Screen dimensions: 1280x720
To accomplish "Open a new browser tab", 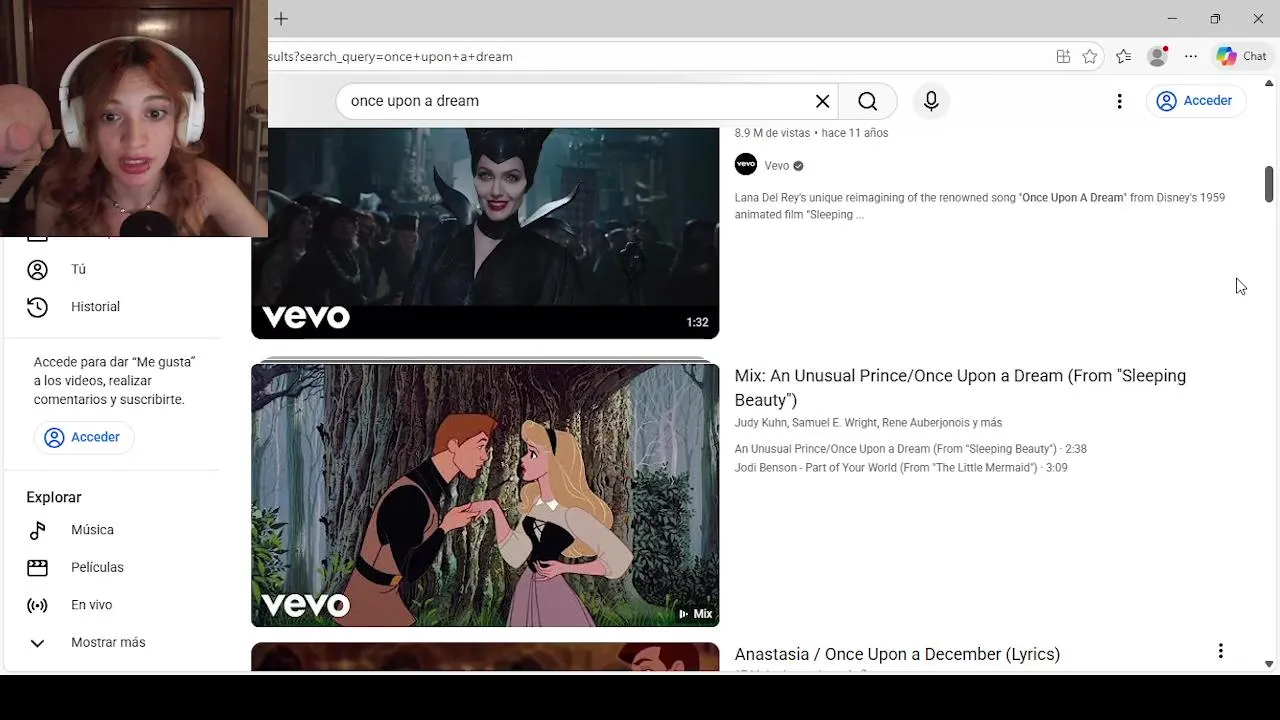I will 281,19.
